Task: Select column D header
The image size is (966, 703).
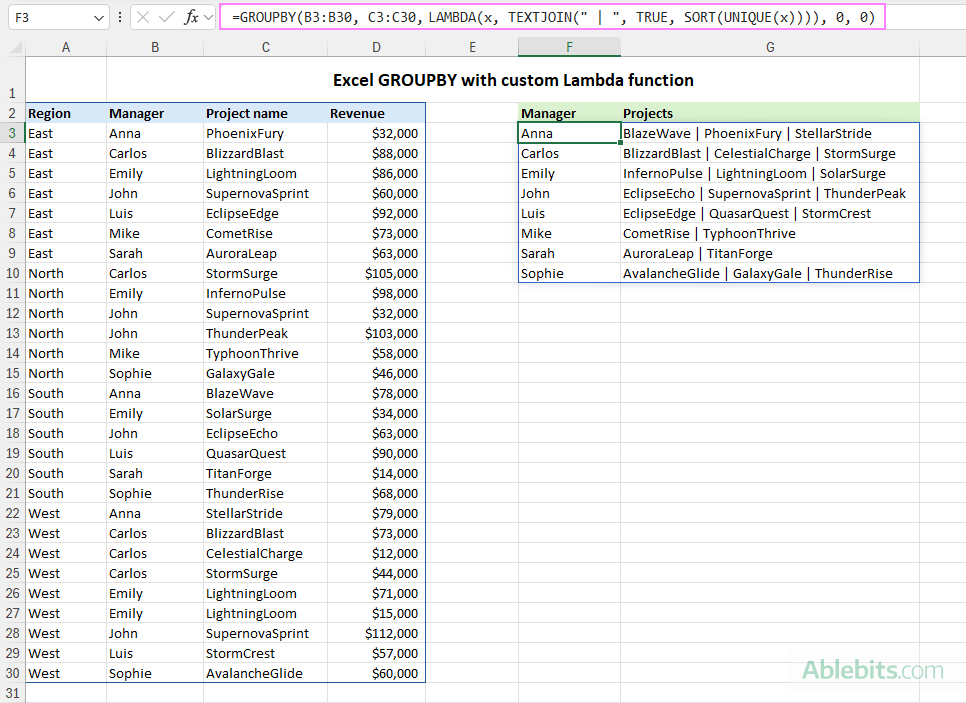Action: coord(376,47)
